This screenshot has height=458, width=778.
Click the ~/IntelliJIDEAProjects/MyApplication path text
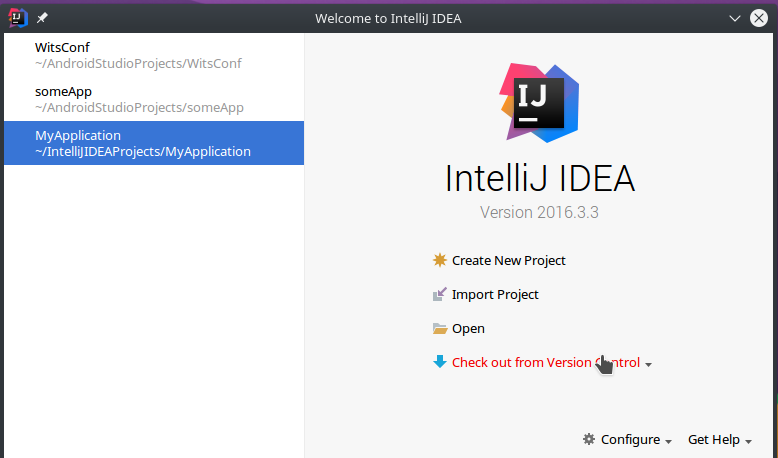point(143,151)
